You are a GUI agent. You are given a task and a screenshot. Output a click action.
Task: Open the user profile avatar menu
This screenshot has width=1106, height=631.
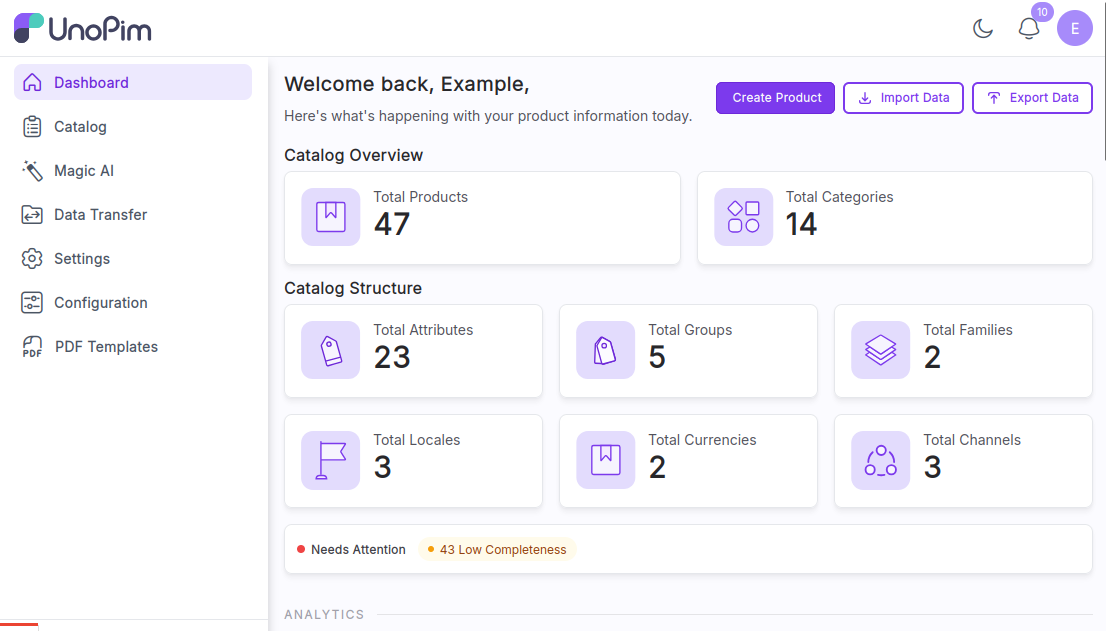[x=1074, y=28]
